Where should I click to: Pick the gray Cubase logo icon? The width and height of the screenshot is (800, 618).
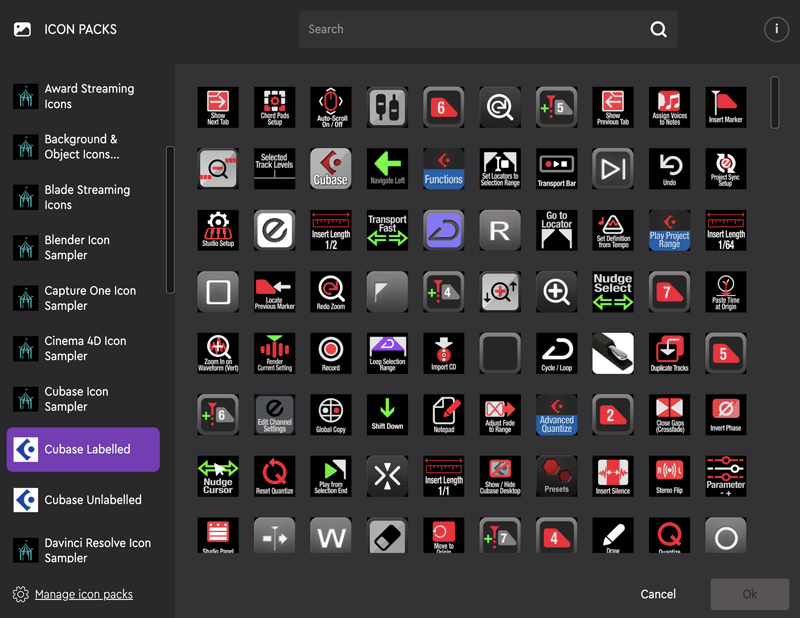pos(331,168)
